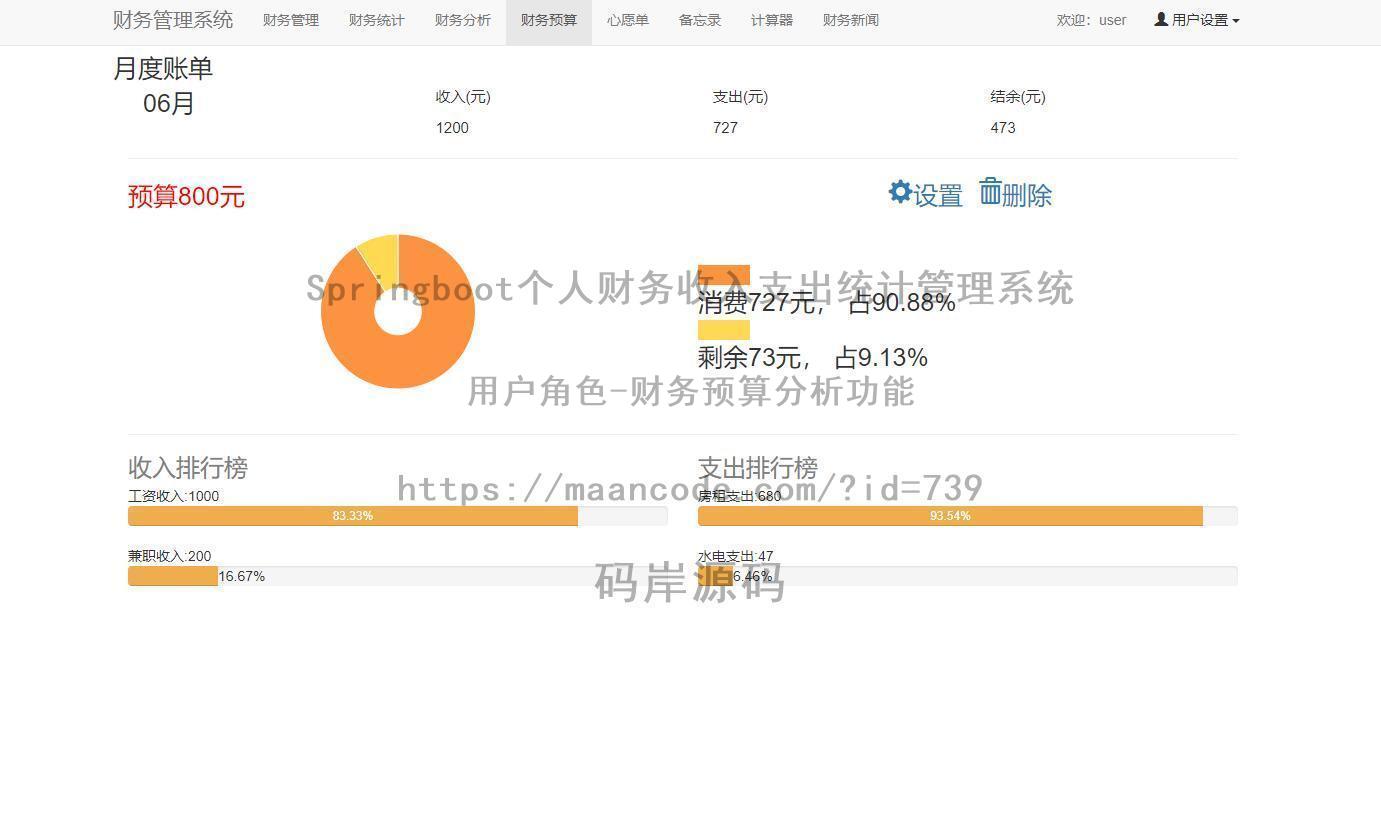Click the 支出(元) column label
The image size is (1381, 830).
740,97
